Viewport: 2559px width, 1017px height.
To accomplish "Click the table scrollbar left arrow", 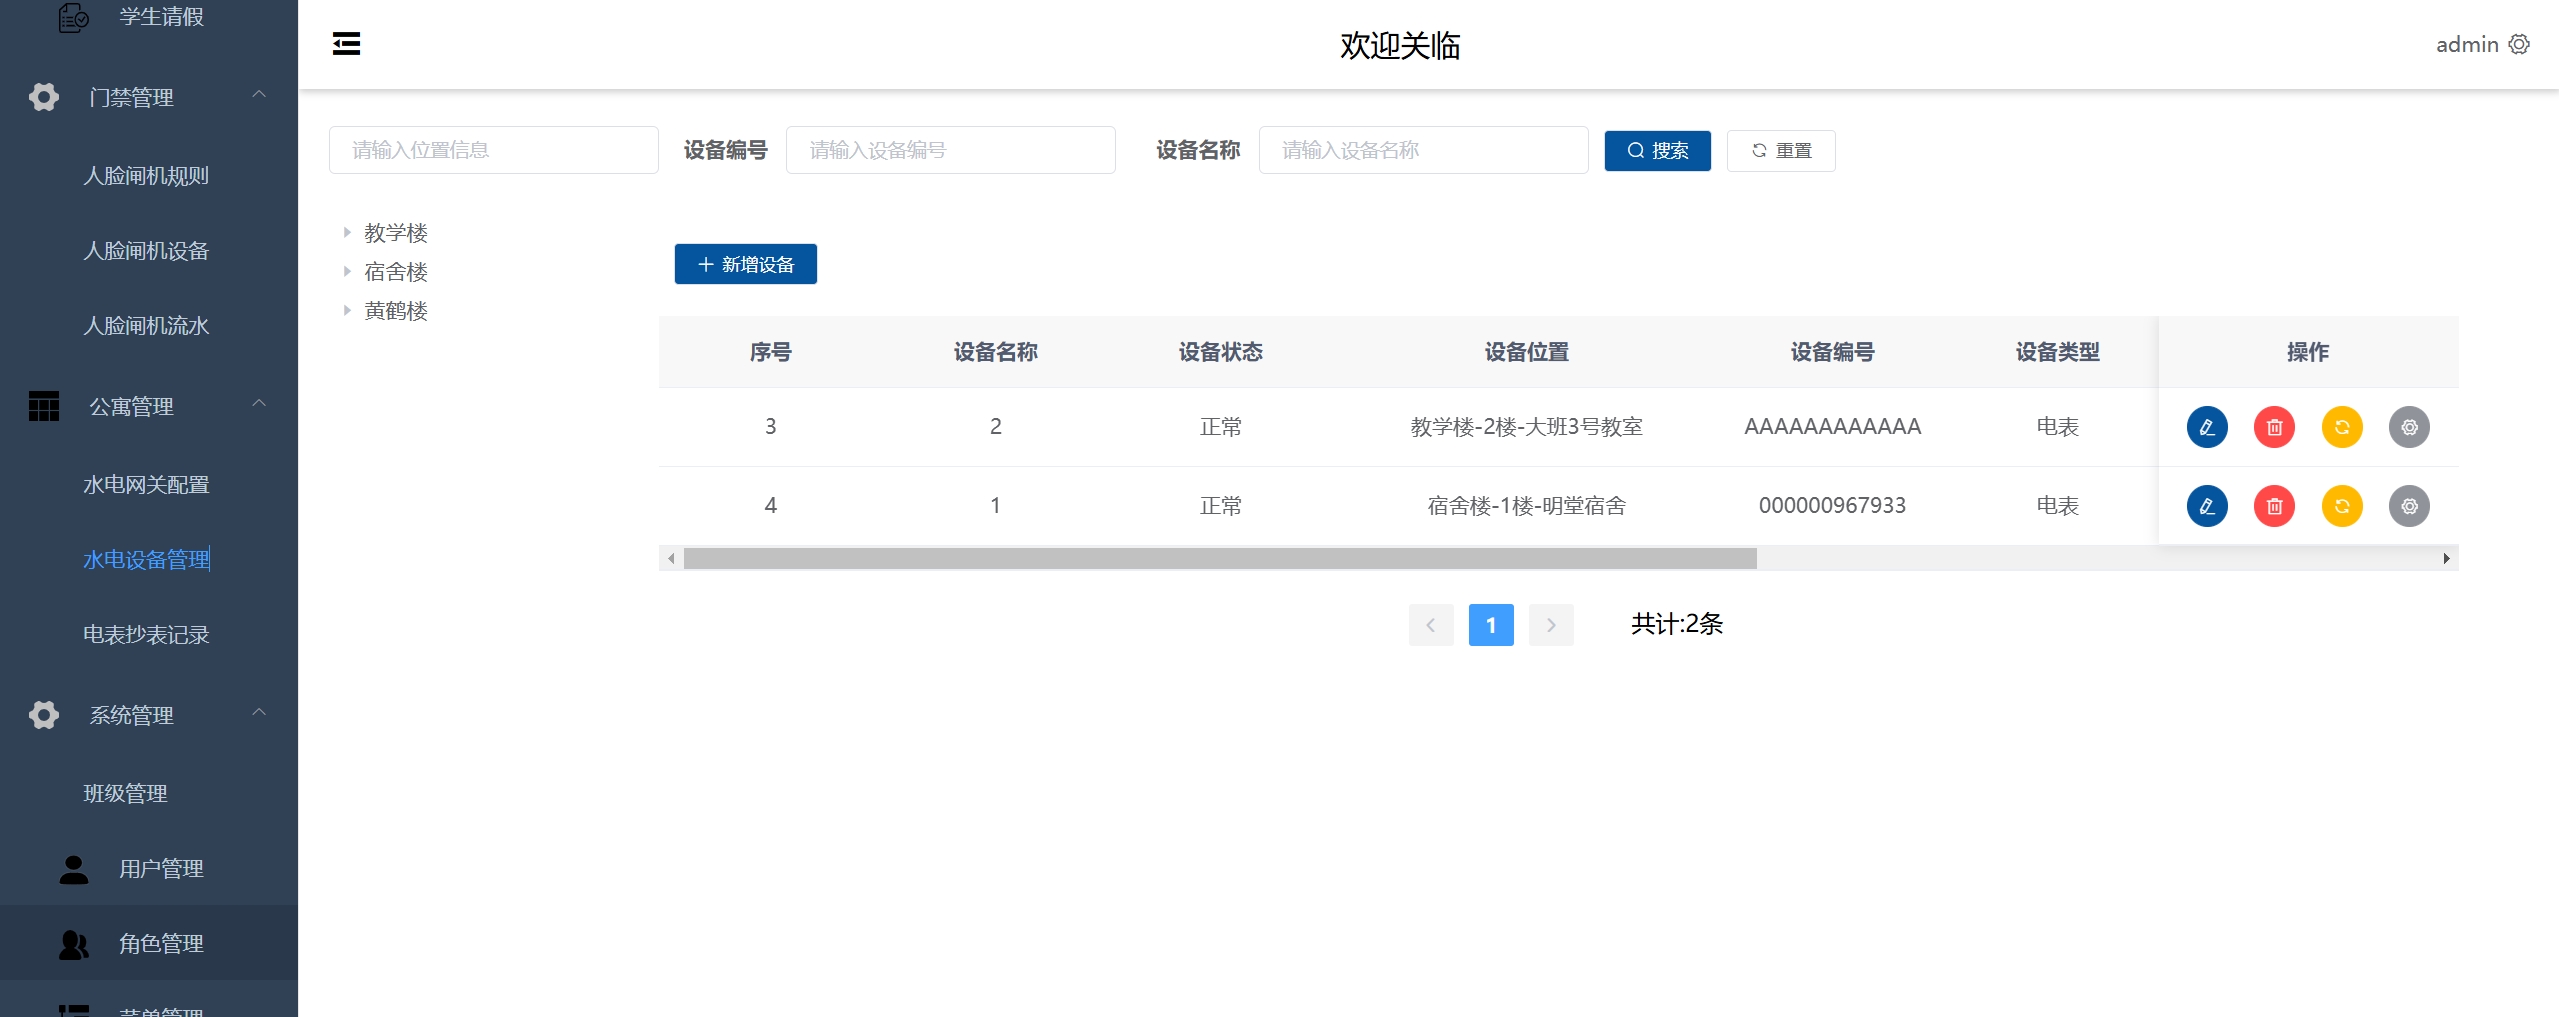I will pos(671,558).
